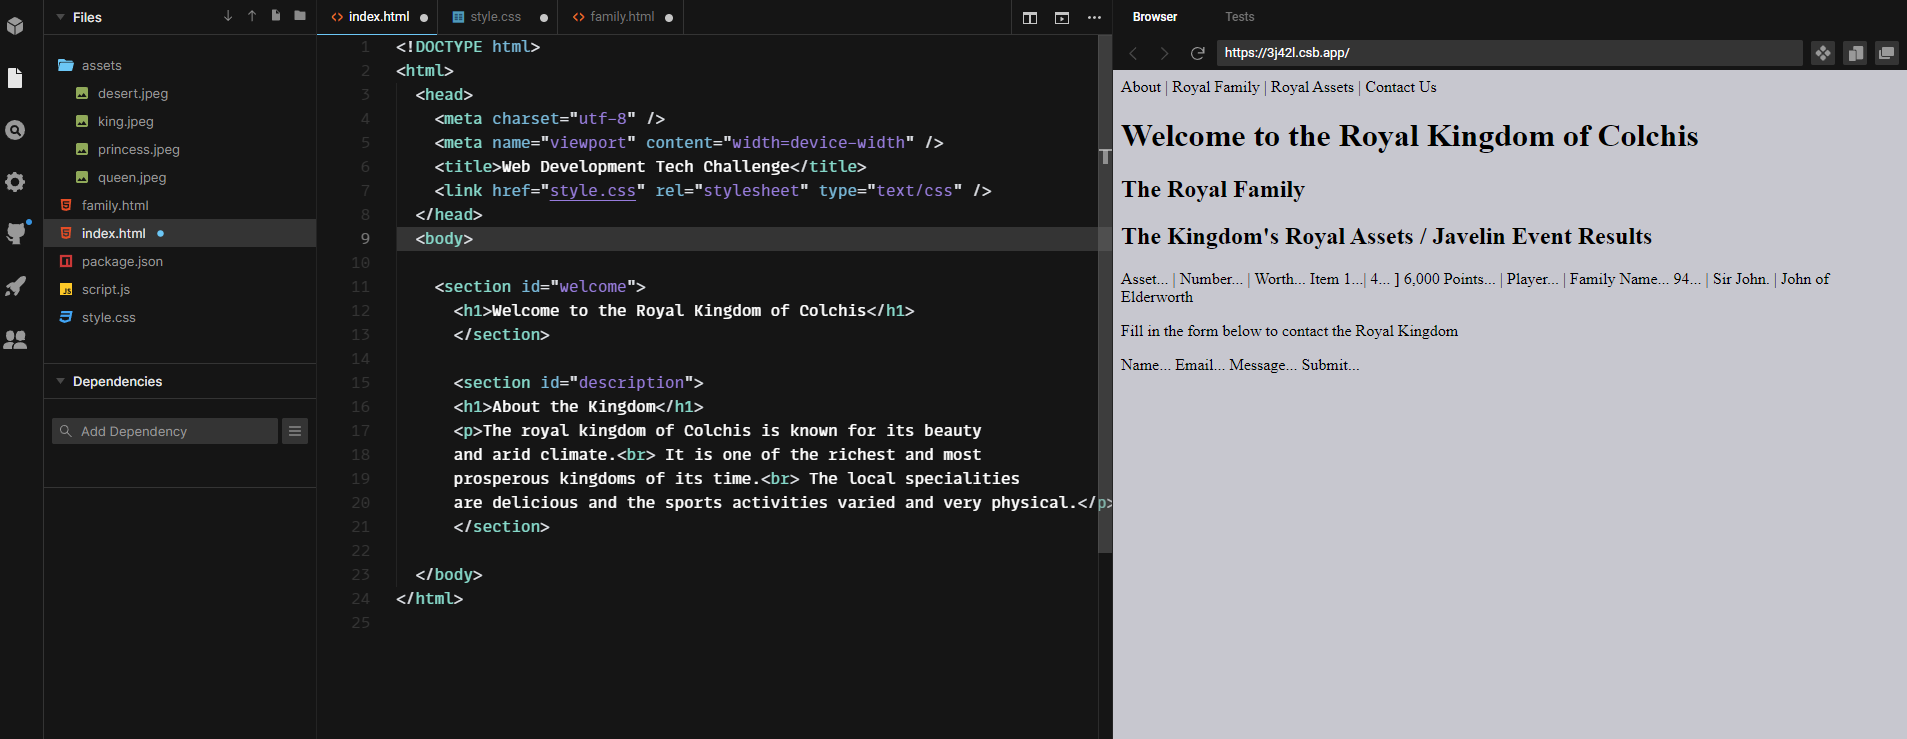The width and height of the screenshot is (1907, 739).
Task: Click the list icon beside Add Dependency
Action: coord(295,431)
